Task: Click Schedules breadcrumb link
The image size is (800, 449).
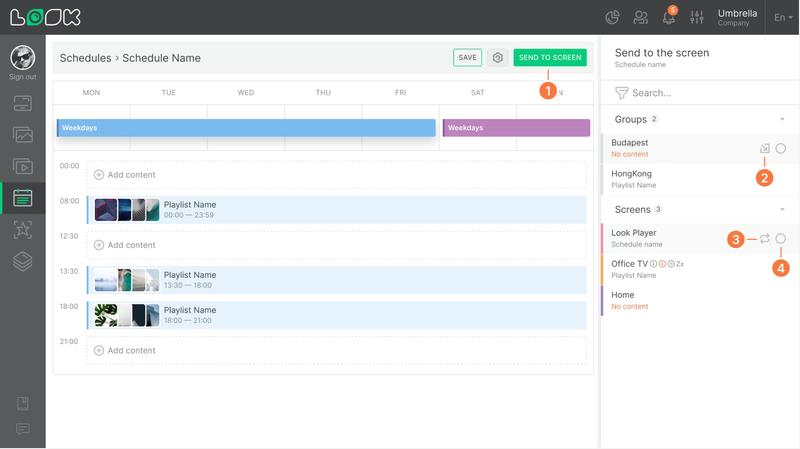Action: coord(85,58)
